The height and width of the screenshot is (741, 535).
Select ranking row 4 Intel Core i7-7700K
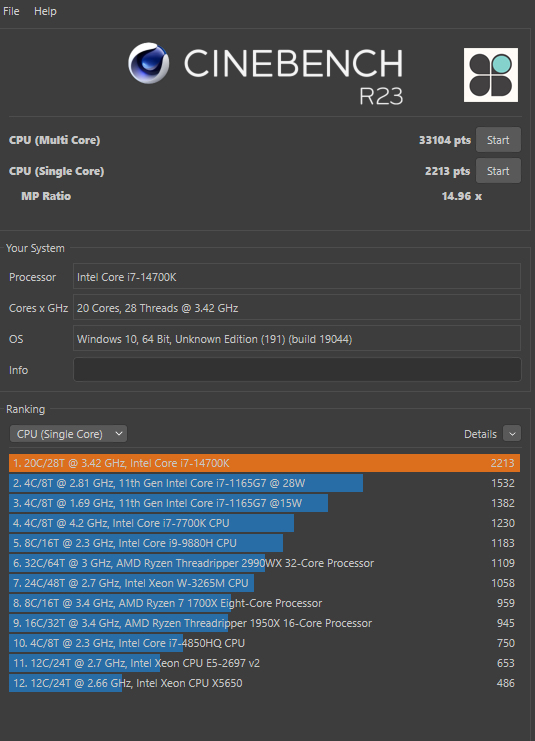pos(264,523)
